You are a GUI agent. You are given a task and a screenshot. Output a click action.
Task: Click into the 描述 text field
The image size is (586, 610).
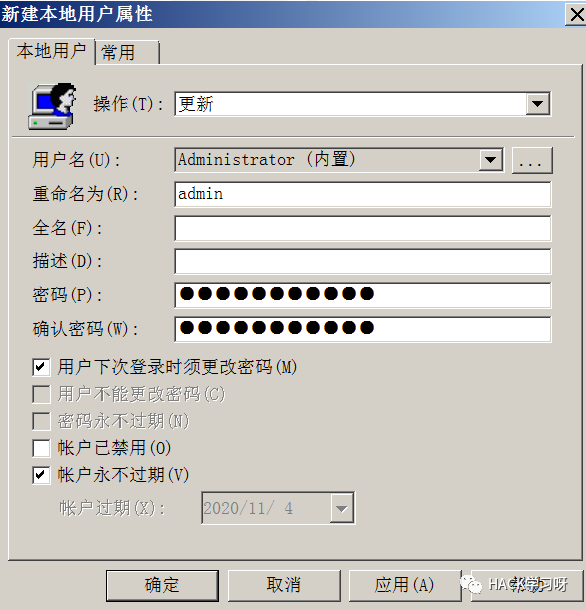pyautogui.click(x=363, y=261)
